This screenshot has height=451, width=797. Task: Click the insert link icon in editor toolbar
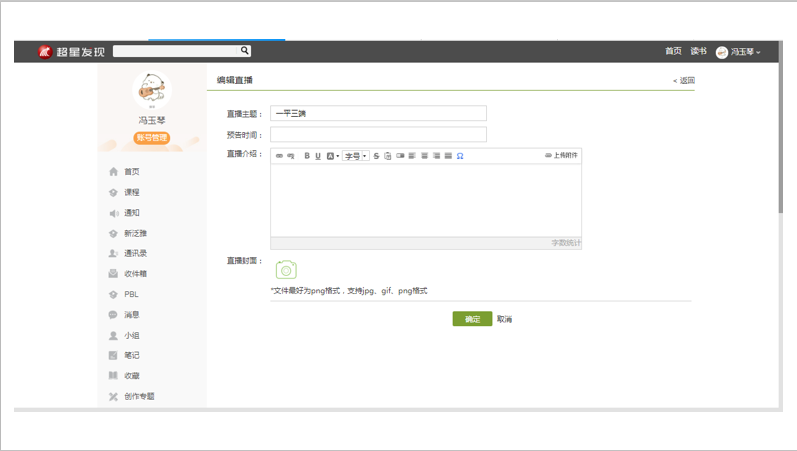pos(279,156)
